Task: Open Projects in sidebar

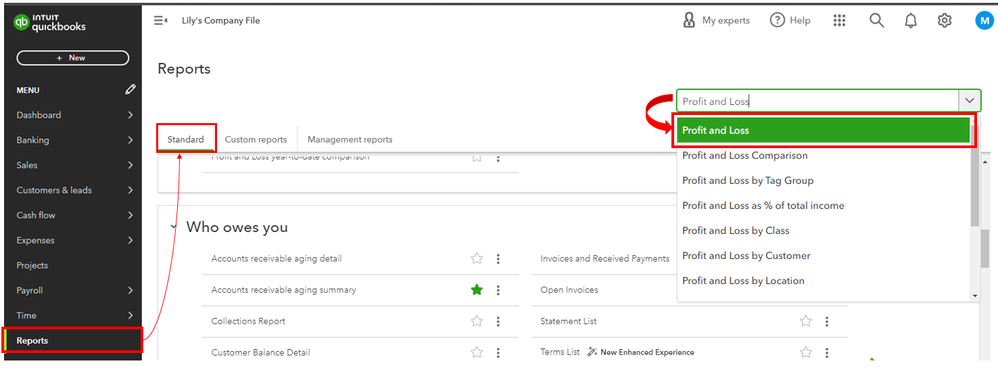Action: (32, 265)
